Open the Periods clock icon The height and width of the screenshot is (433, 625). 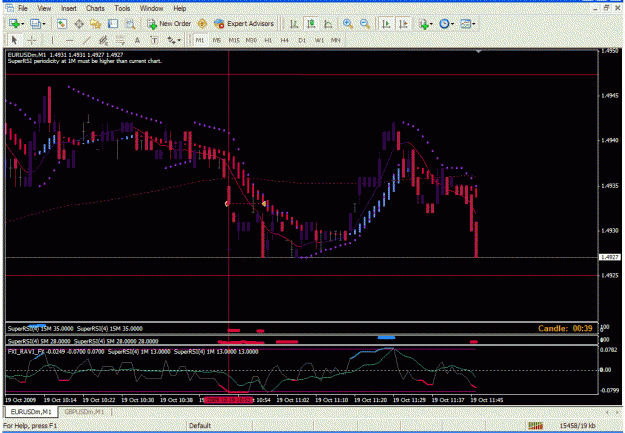444,24
